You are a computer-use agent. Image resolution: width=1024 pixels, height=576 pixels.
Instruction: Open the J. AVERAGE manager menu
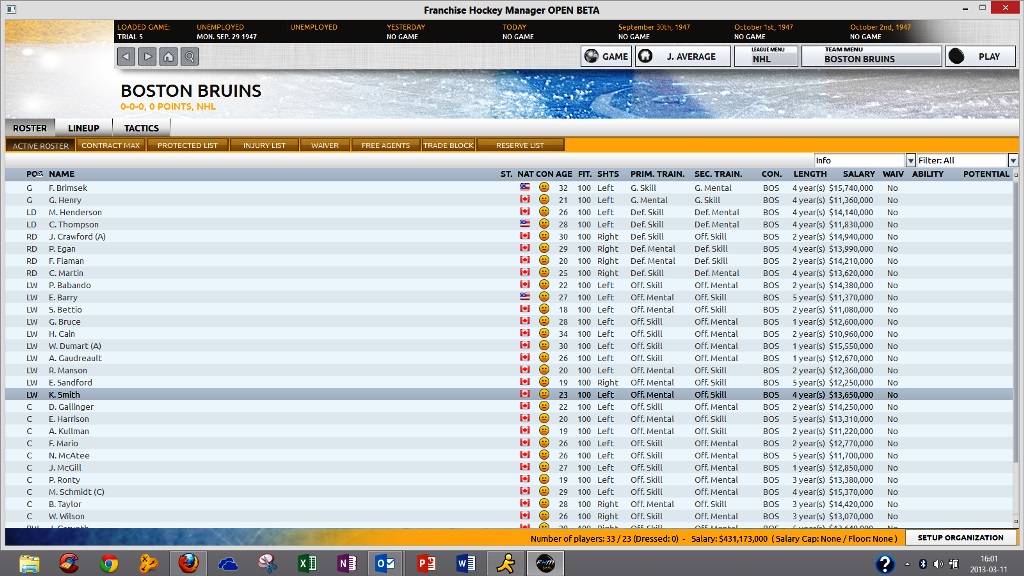[682, 56]
